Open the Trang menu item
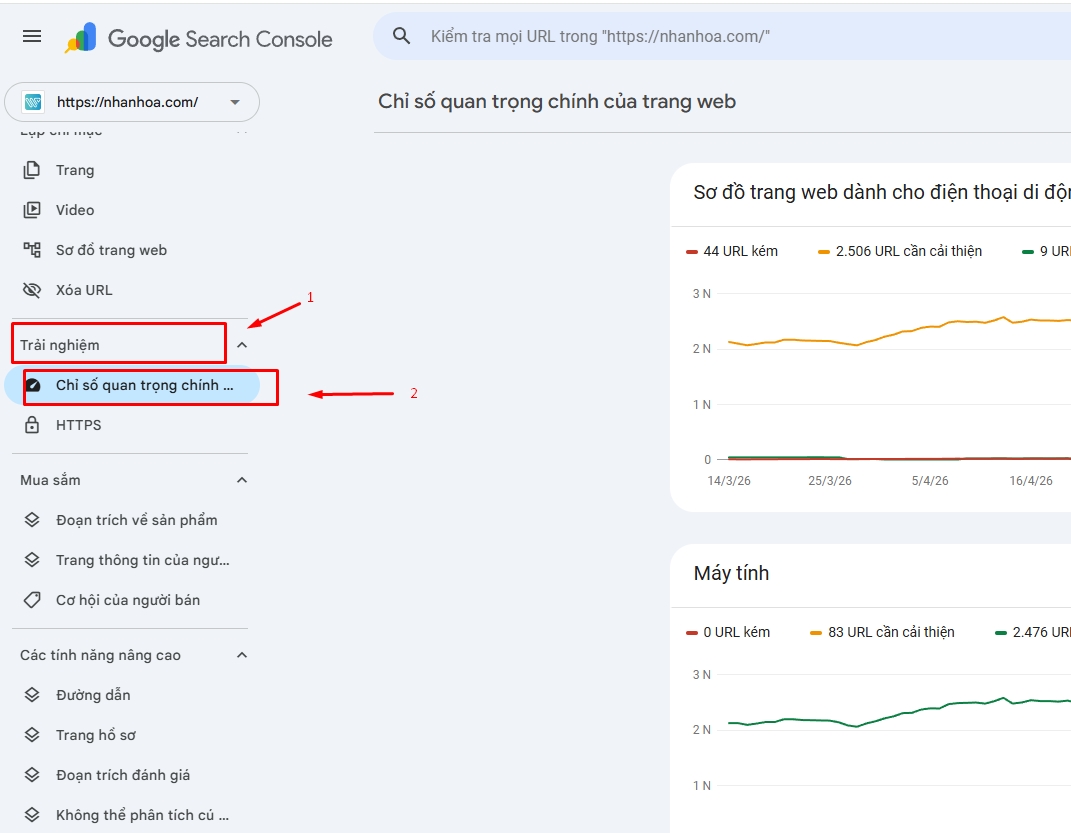1071x833 pixels. [132, 170]
